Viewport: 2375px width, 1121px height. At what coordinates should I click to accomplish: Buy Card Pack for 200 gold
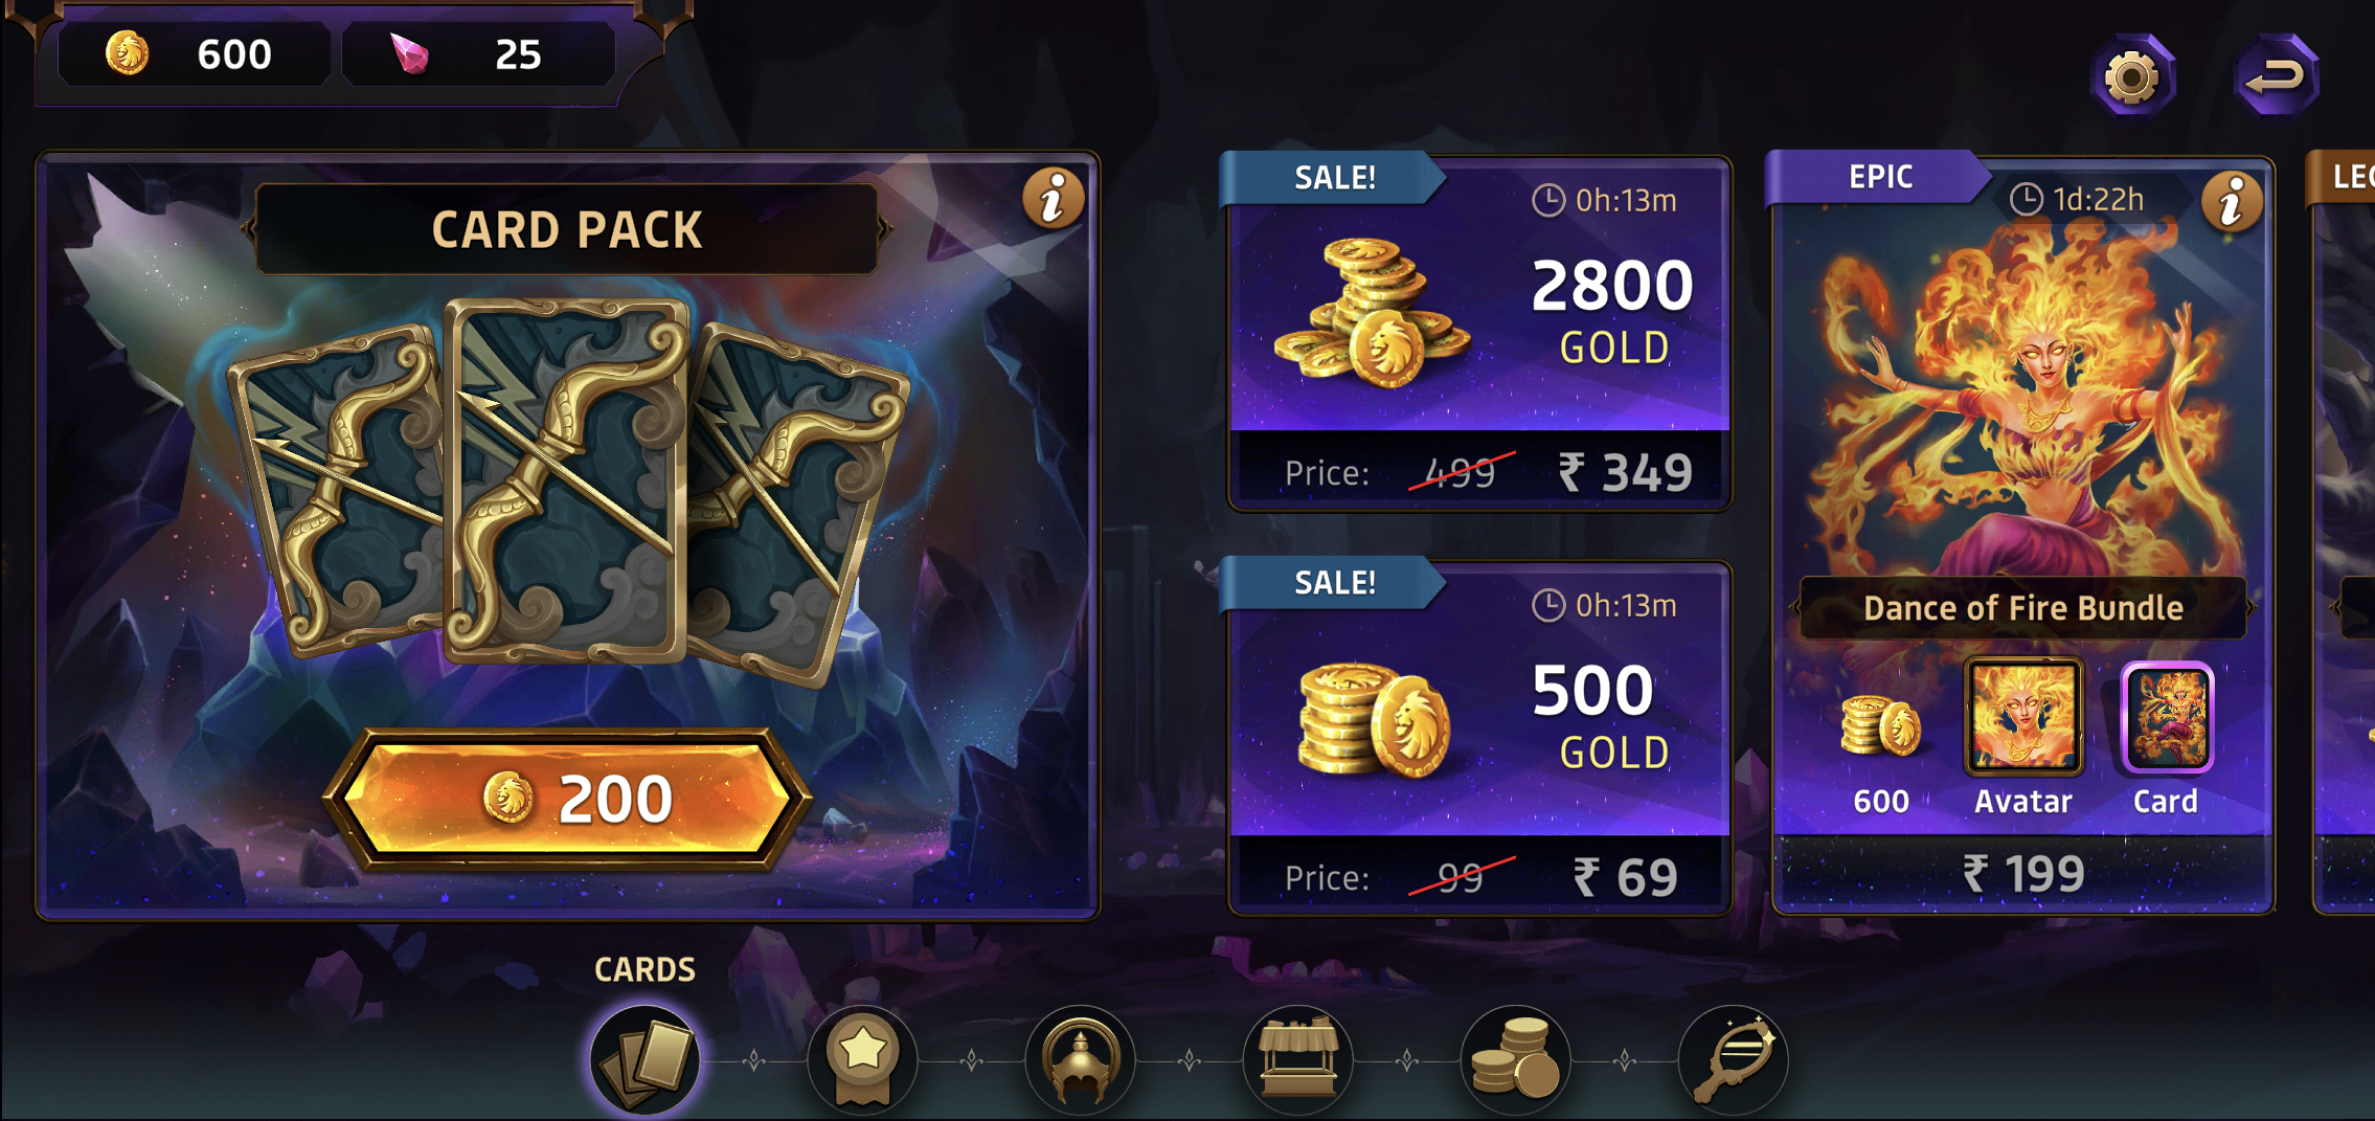click(567, 800)
